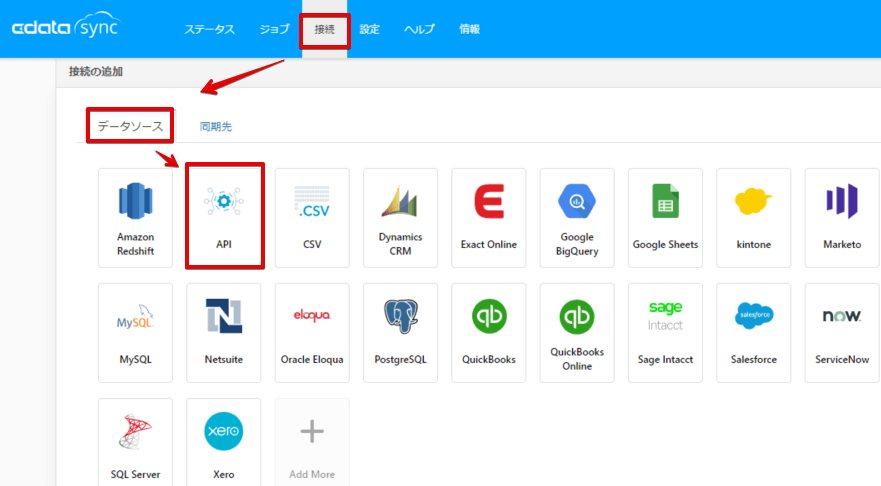This screenshot has height=486, width=881.
Task: Open the Exact Online connector
Action: coord(489,218)
